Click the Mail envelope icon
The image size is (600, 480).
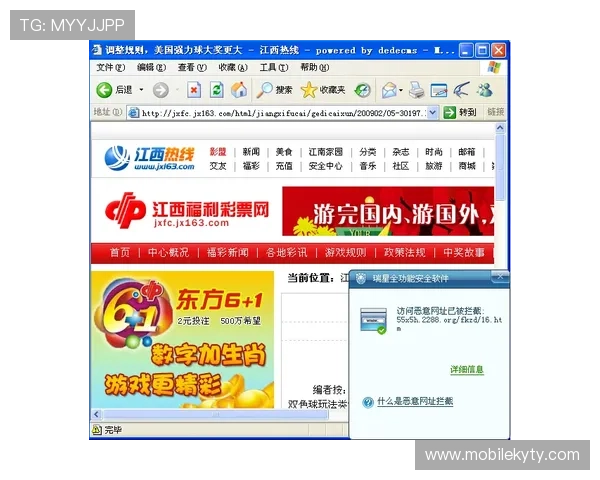389,90
